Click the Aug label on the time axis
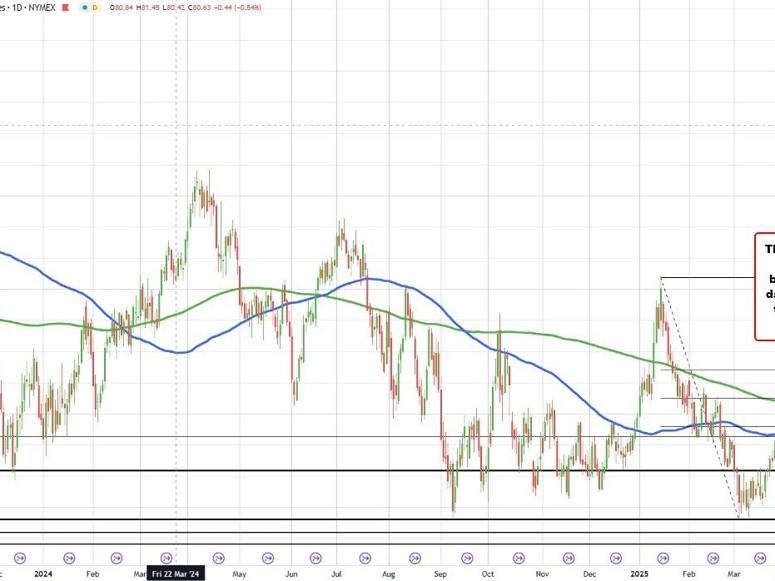Screen dimensions: 775x581 (388, 574)
